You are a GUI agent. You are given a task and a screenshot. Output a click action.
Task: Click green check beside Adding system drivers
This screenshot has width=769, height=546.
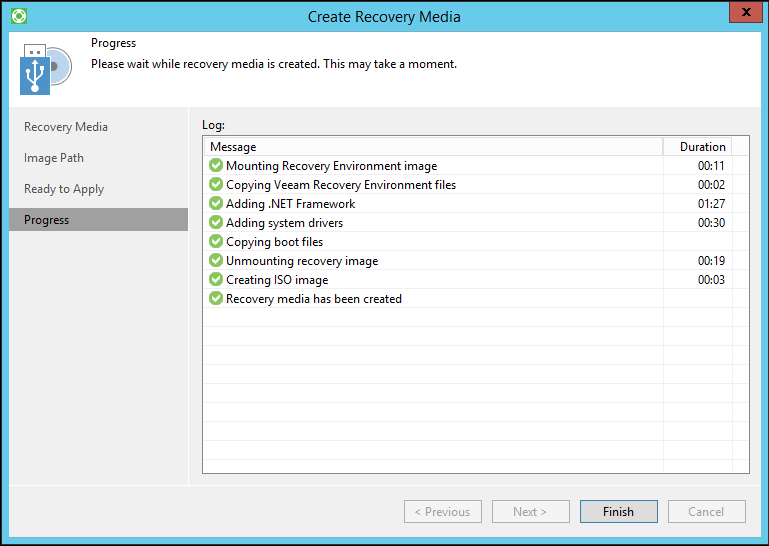point(215,223)
